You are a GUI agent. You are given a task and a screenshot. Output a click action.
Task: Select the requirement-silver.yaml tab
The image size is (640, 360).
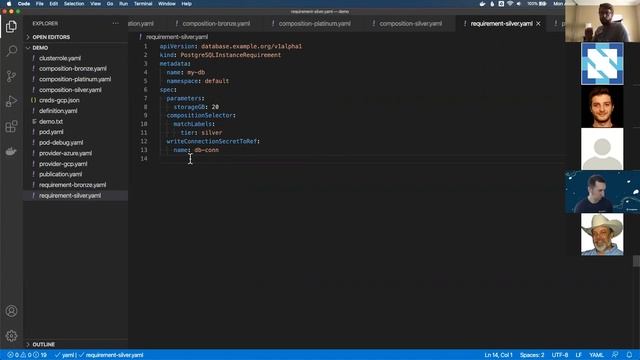pyautogui.click(x=501, y=24)
